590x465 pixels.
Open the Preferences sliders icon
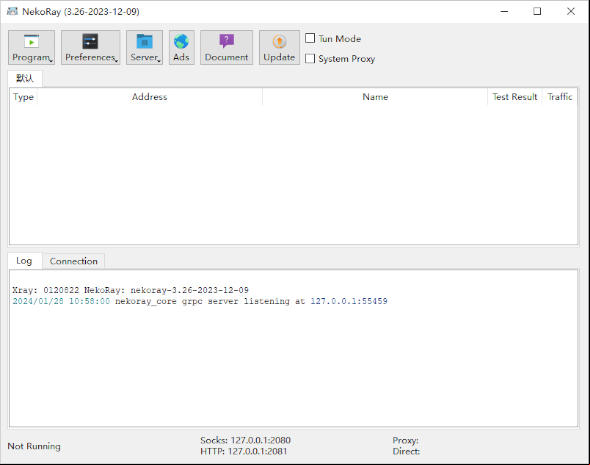pos(90,41)
